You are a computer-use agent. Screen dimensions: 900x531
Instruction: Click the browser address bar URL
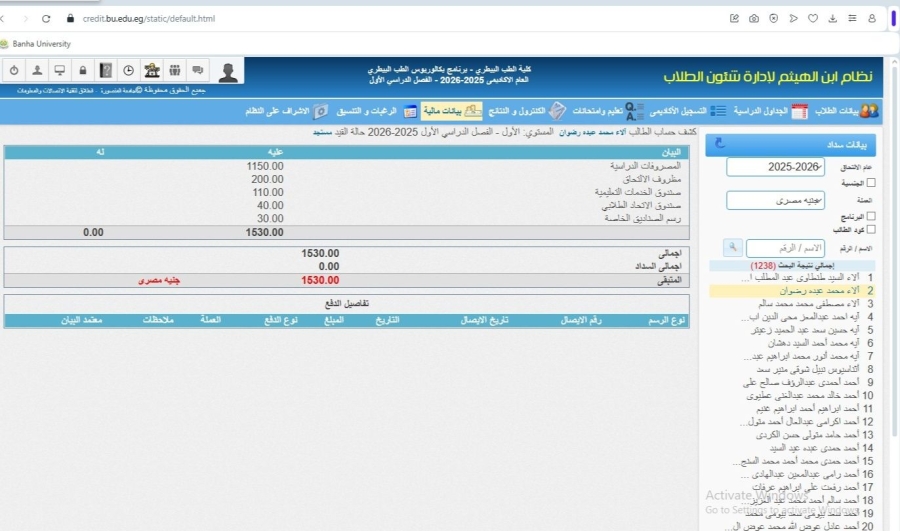149,18
